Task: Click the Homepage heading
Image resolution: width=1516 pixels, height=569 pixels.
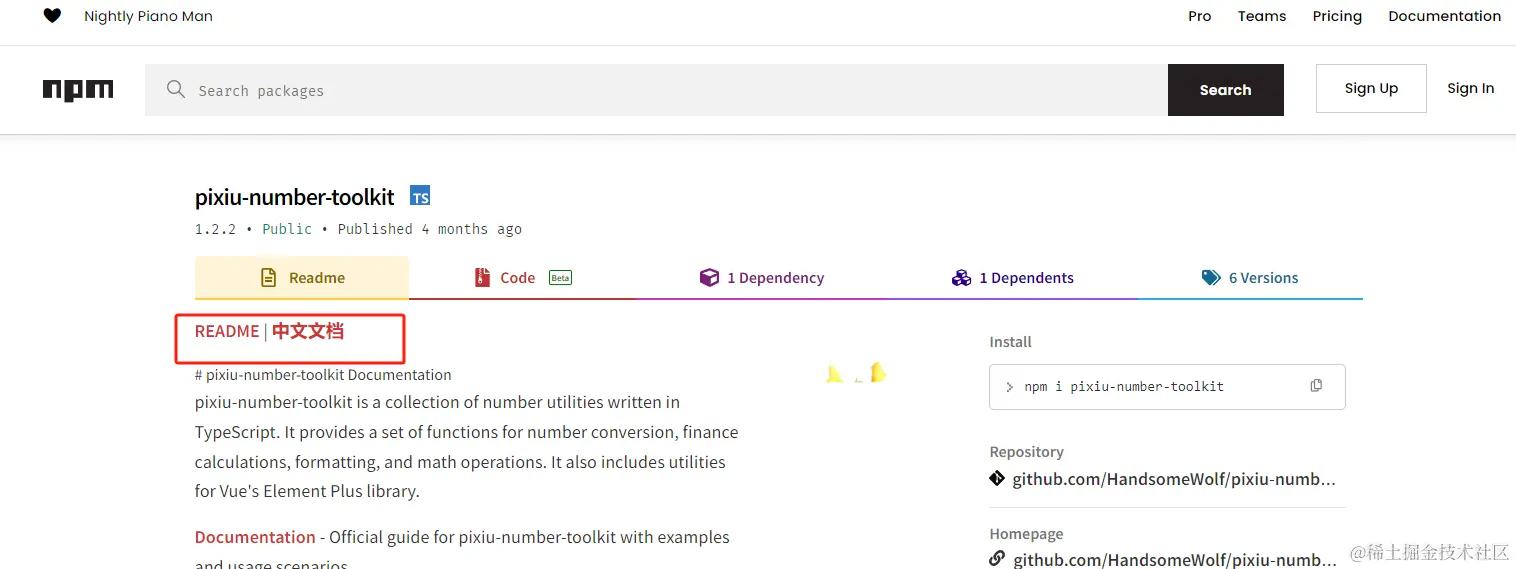Action: tap(1026, 534)
